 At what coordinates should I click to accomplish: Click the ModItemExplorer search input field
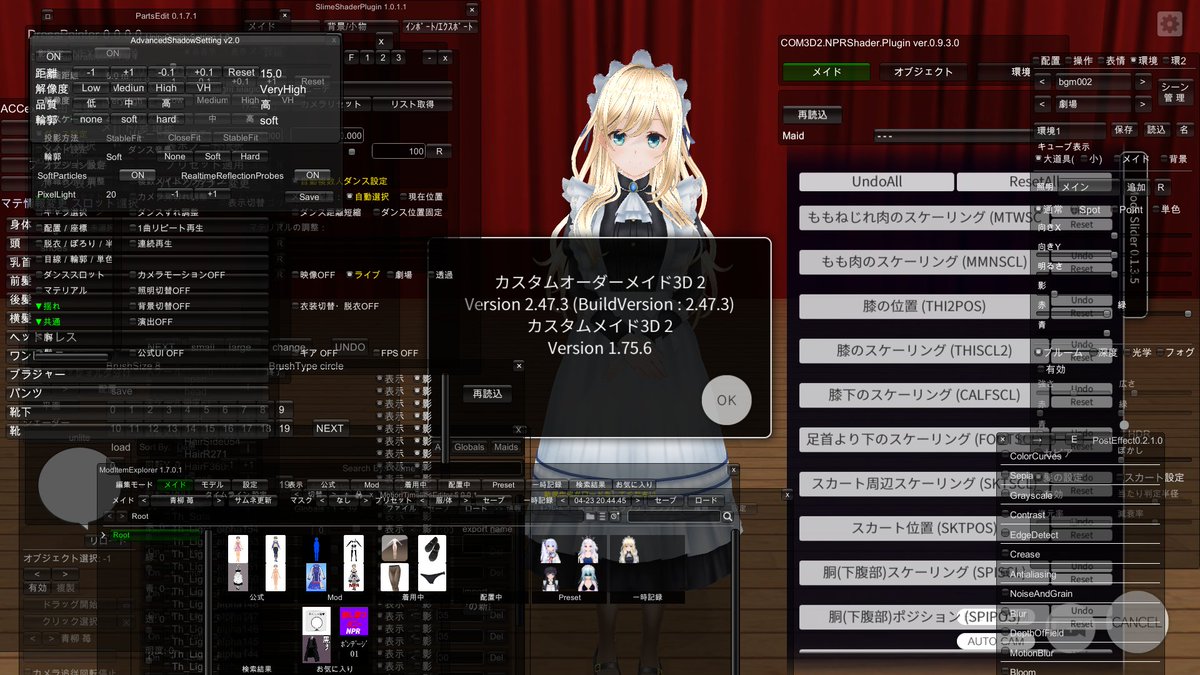coord(672,516)
